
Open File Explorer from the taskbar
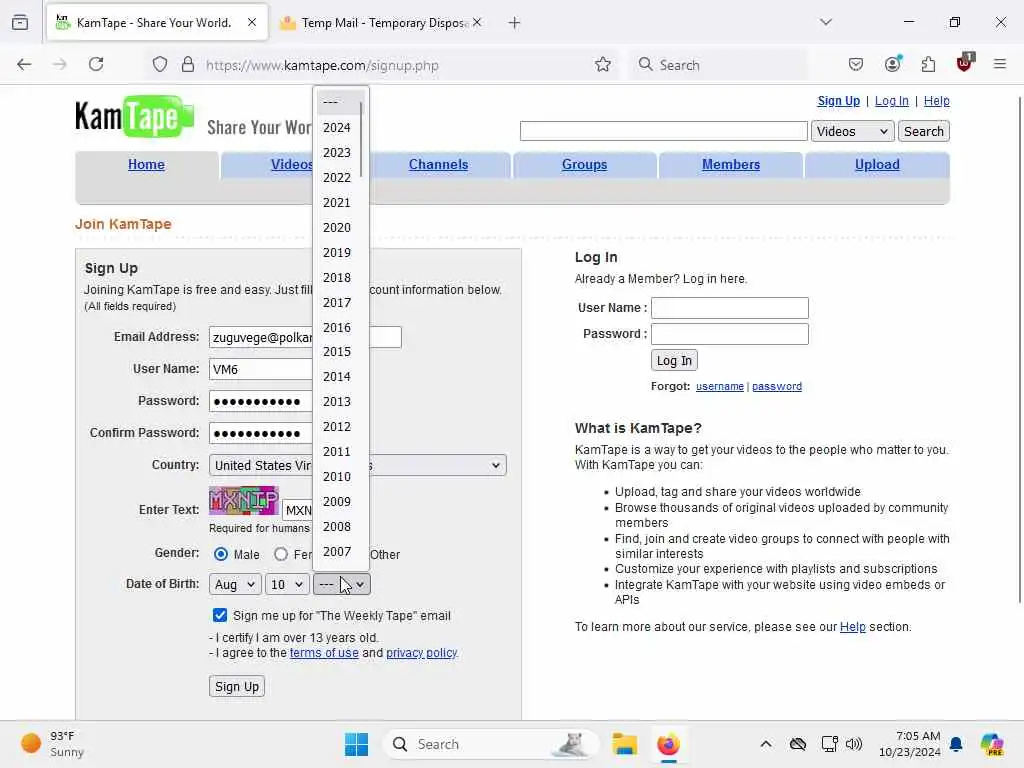point(624,744)
